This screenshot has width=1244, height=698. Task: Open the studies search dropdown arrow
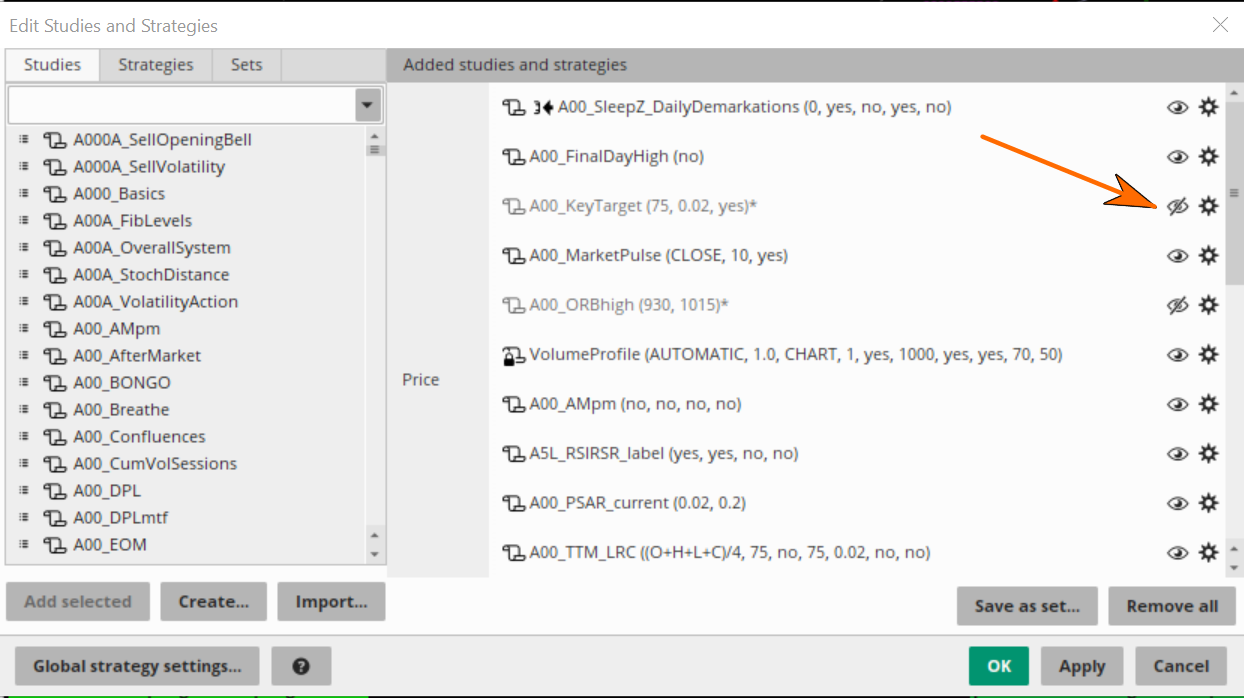tap(368, 105)
